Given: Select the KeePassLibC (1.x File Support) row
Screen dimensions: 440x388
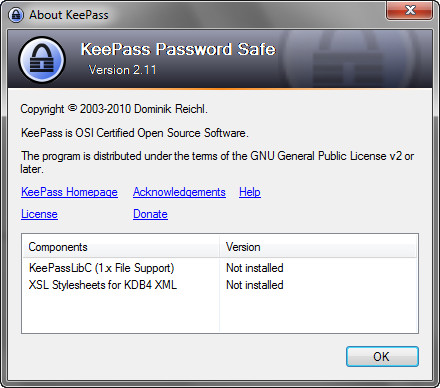Looking at the screenshot, I should click(220, 268).
